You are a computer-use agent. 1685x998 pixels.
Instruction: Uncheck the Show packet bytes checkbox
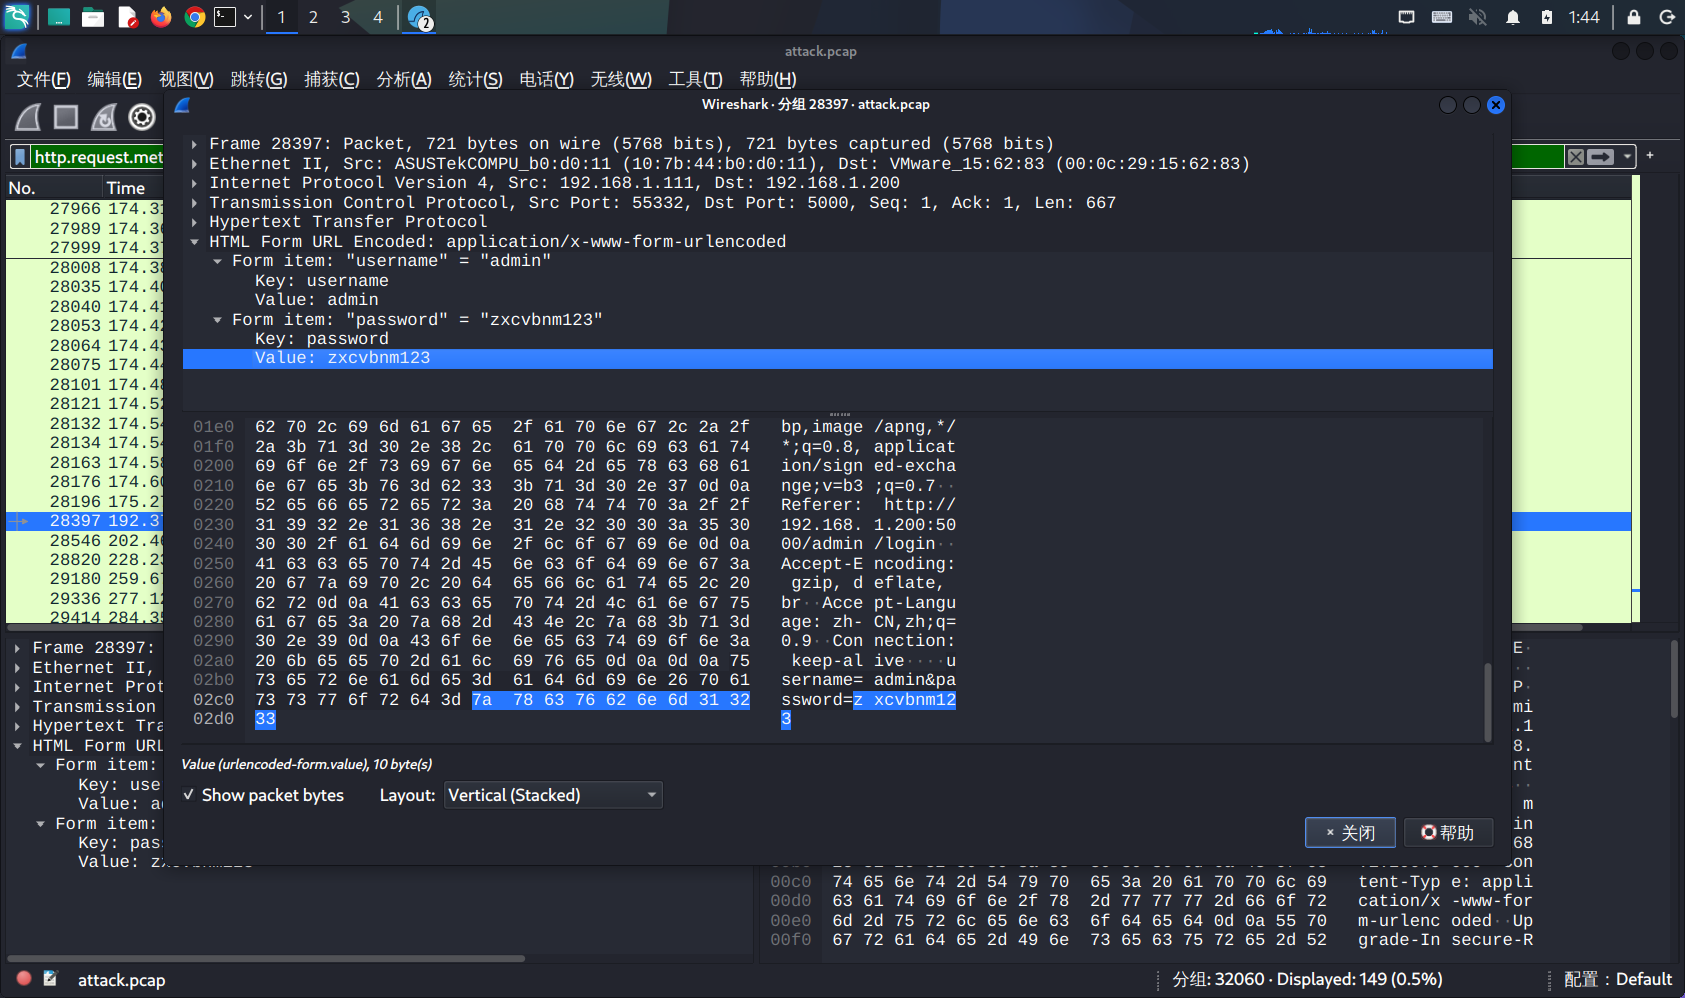(189, 795)
